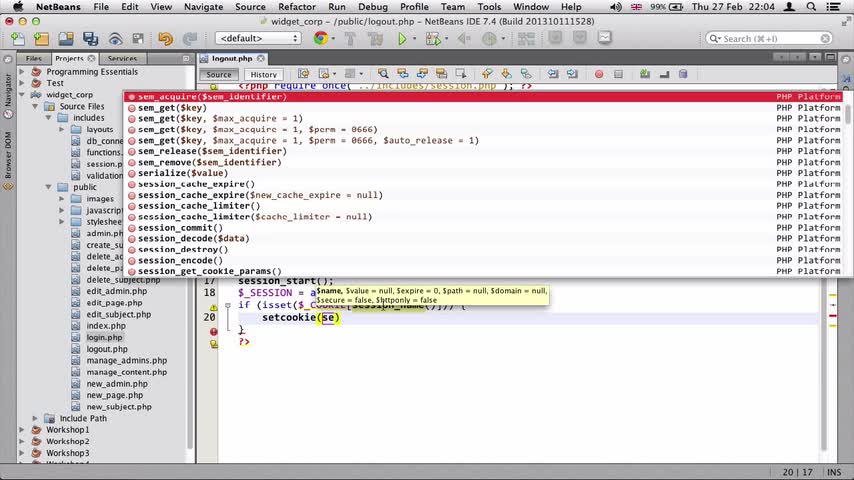Viewport: 854px width, 480px height.
Task: Open the project configuration default dropdown
Action: (x=258, y=38)
